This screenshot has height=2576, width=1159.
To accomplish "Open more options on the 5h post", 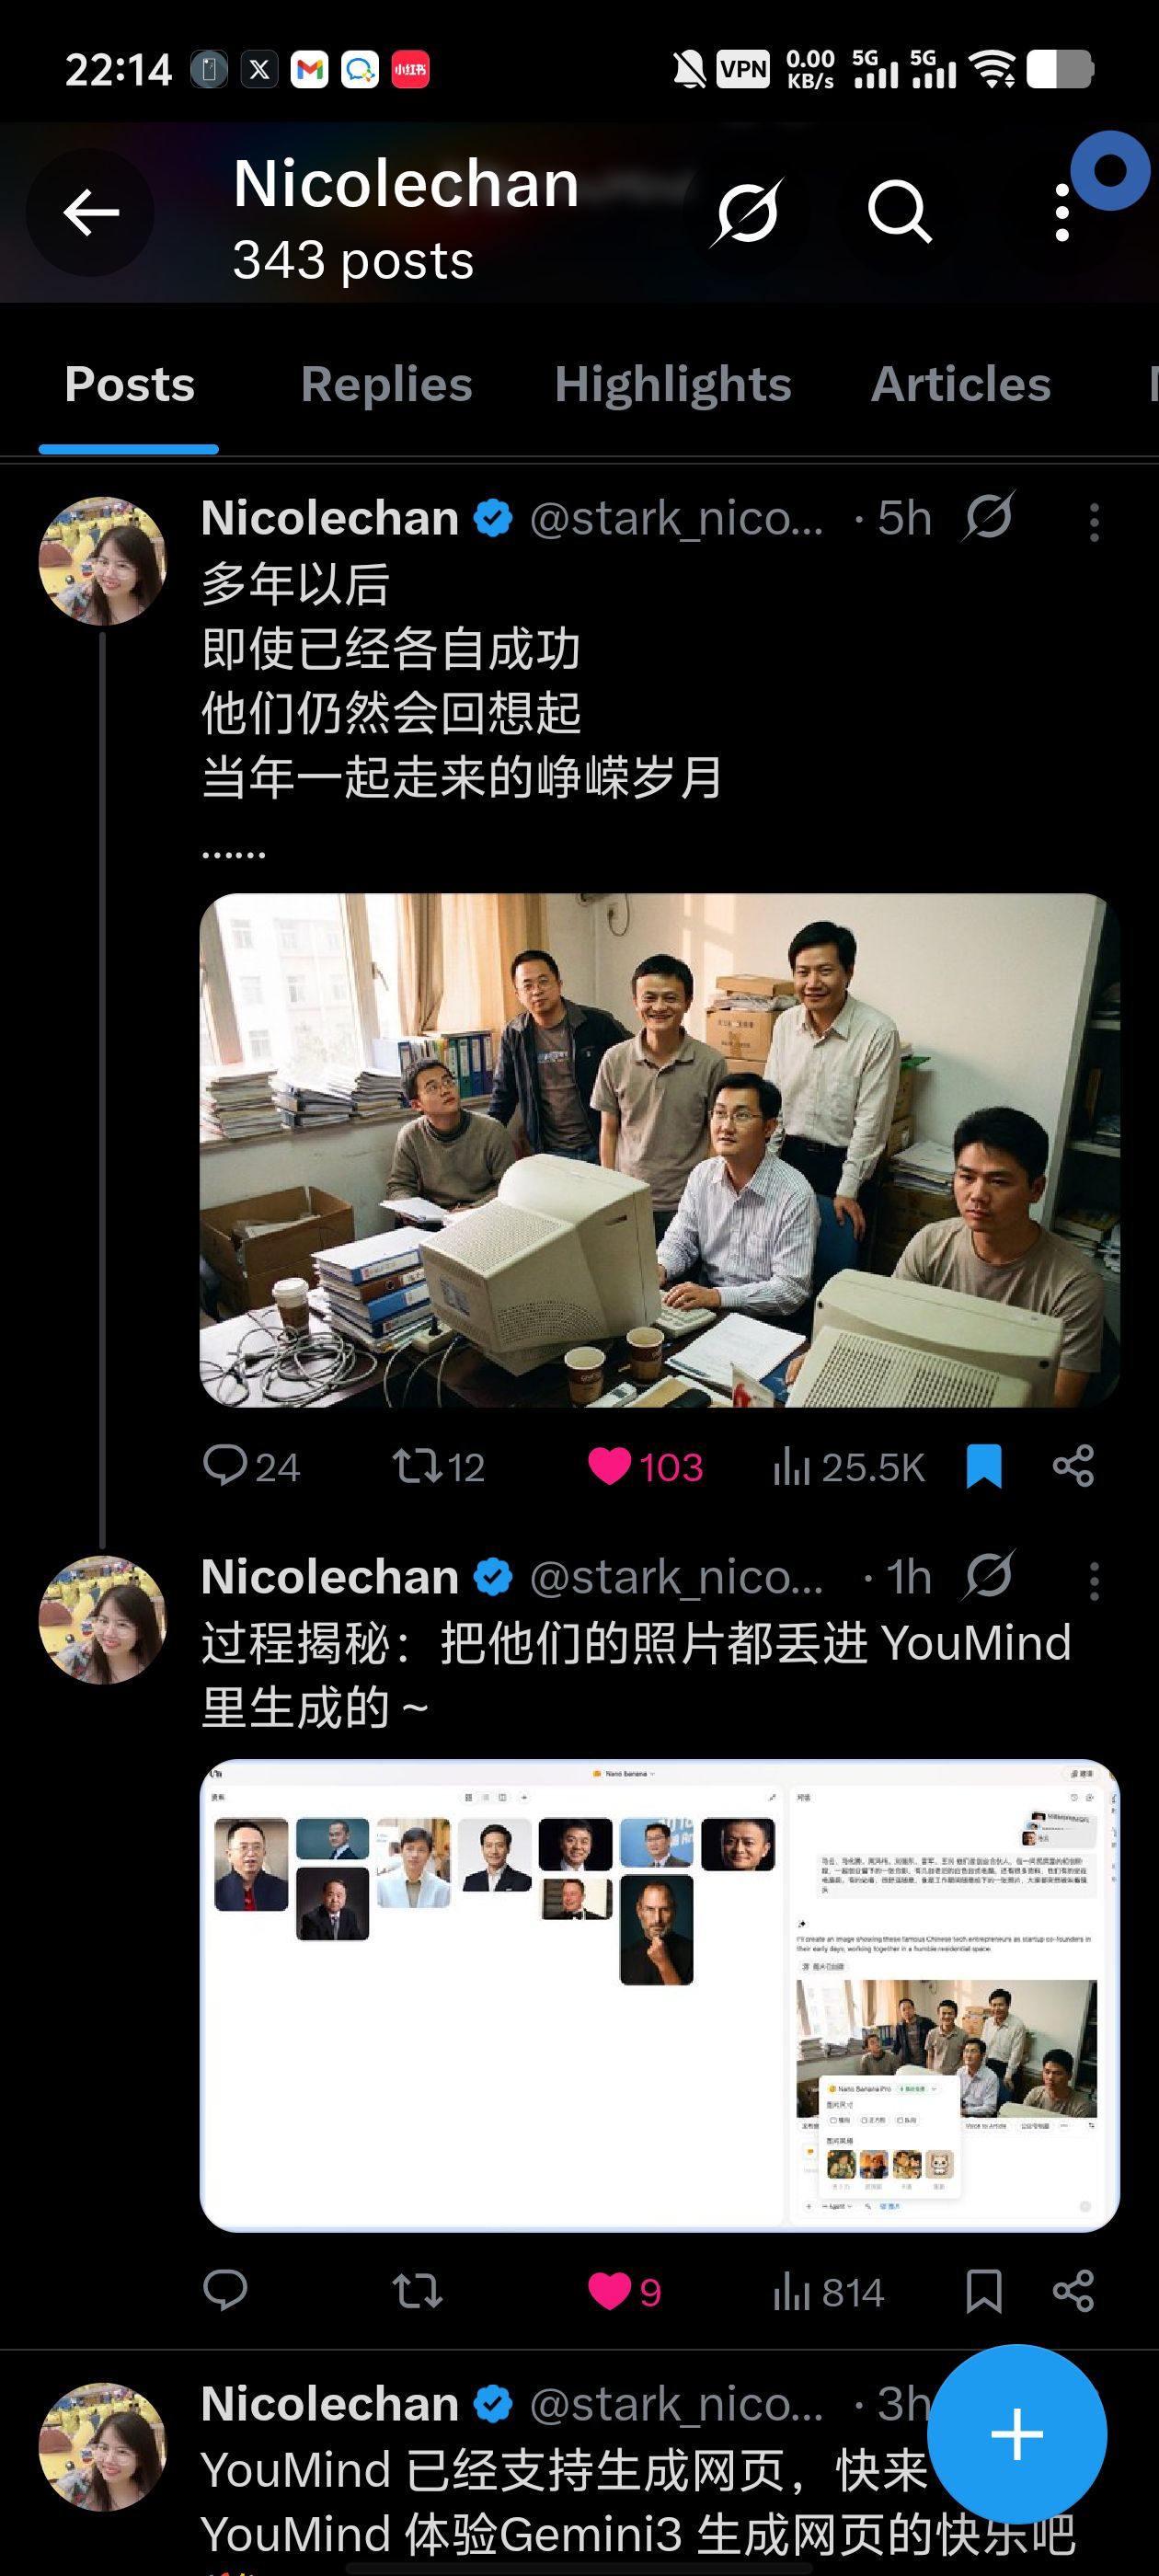I will (1094, 522).
